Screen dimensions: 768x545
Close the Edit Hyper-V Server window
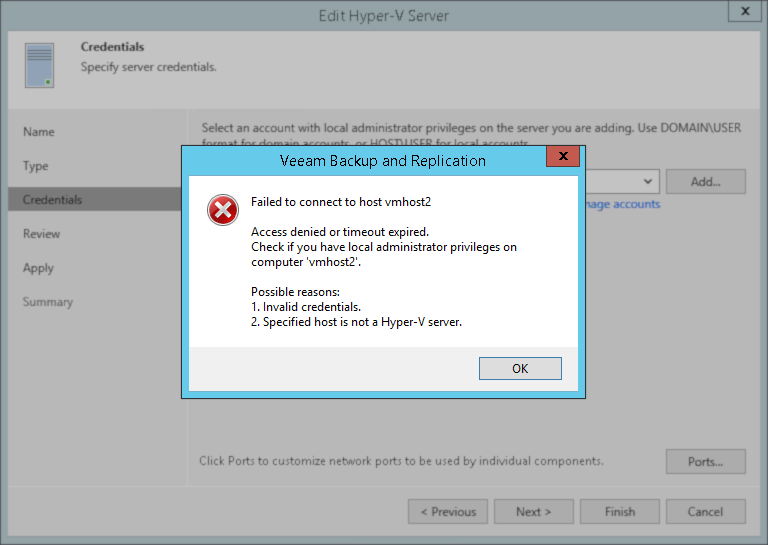click(x=745, y=11)
